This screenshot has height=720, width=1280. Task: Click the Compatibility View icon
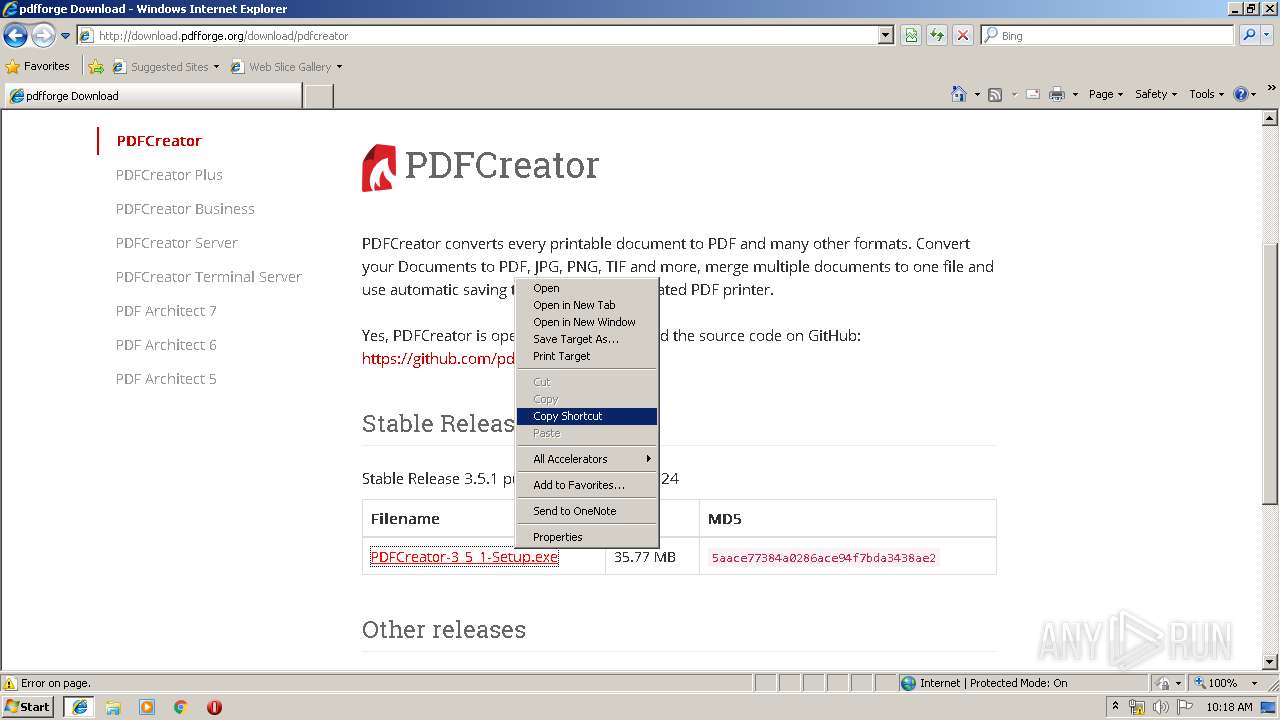tap(911, 36)
